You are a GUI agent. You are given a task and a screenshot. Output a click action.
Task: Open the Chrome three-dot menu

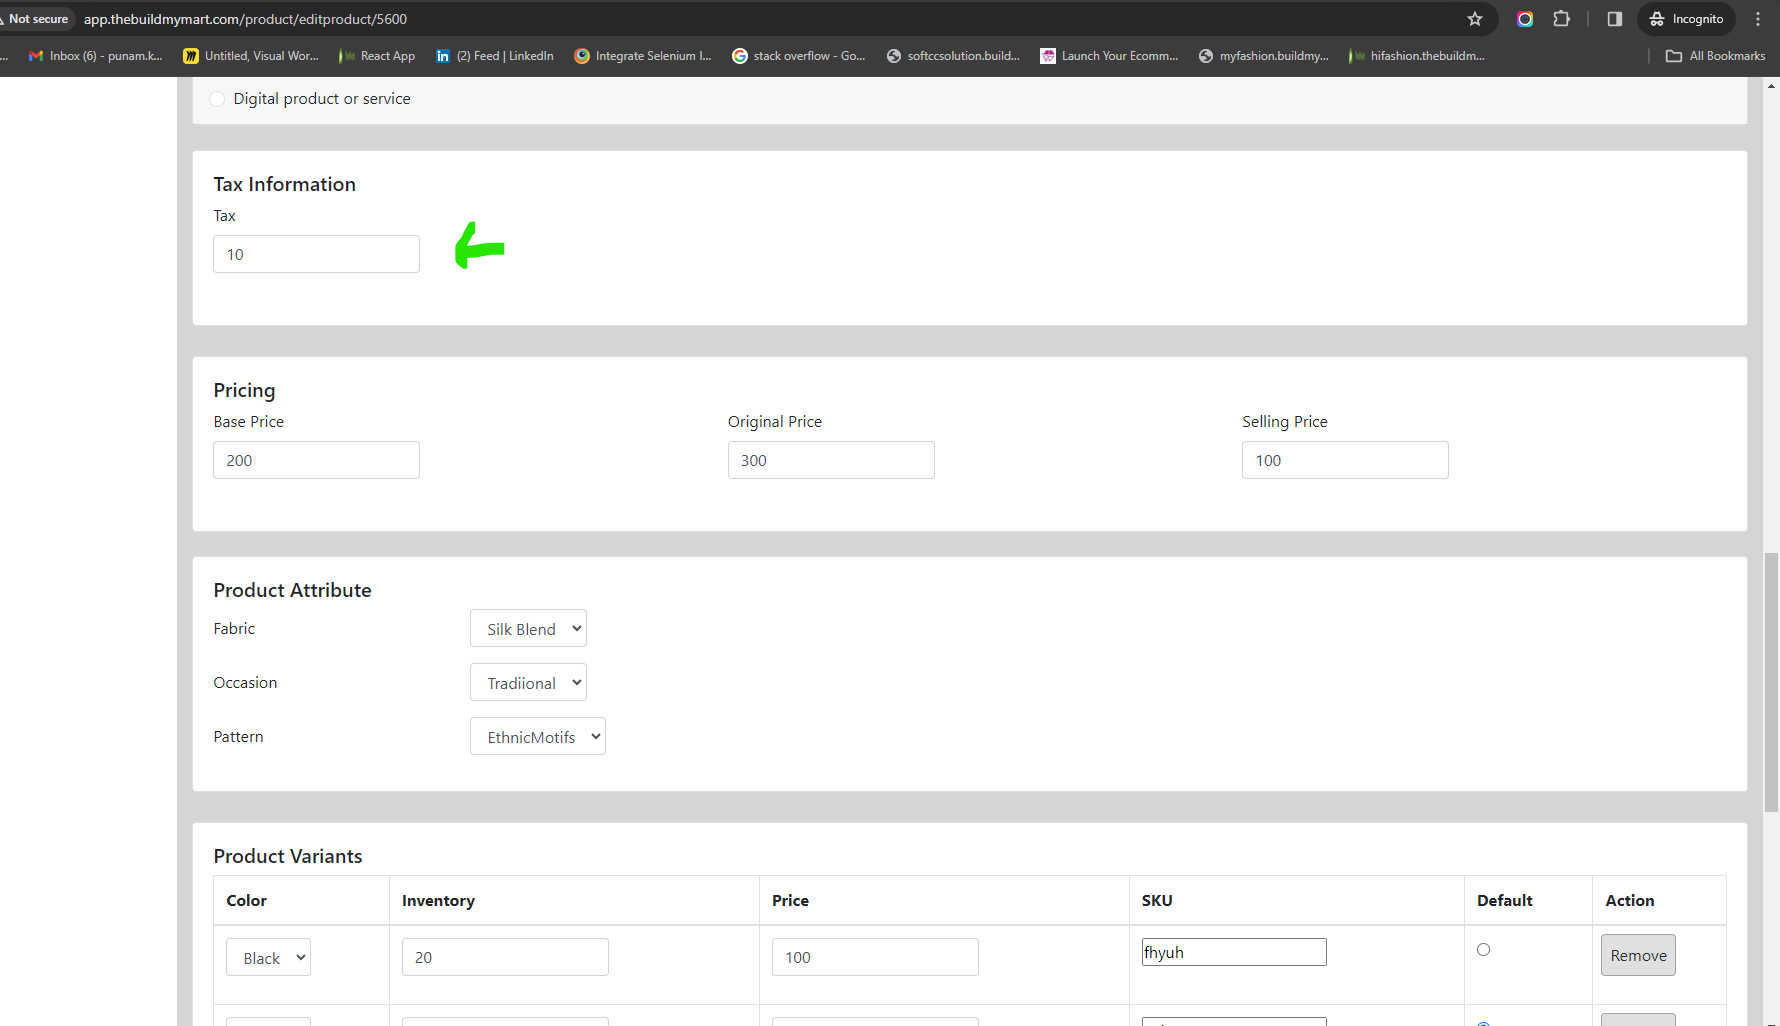point(1758,19)
